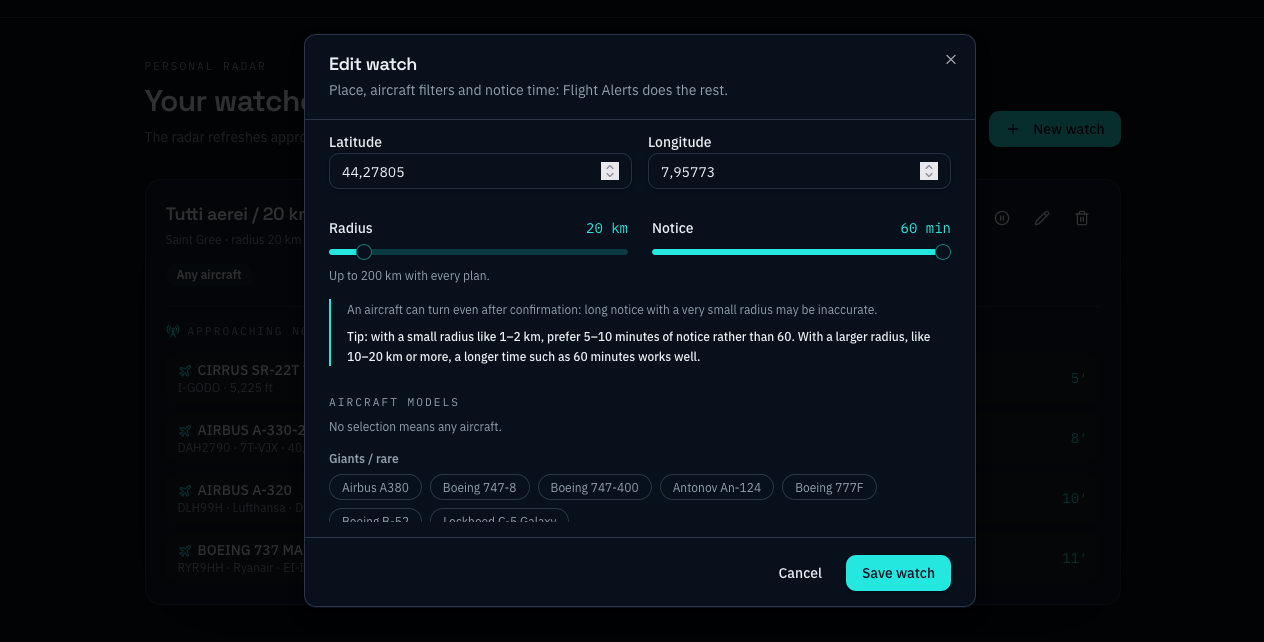
Task: Click the Longitude input field
Action: tap(799, 171)
